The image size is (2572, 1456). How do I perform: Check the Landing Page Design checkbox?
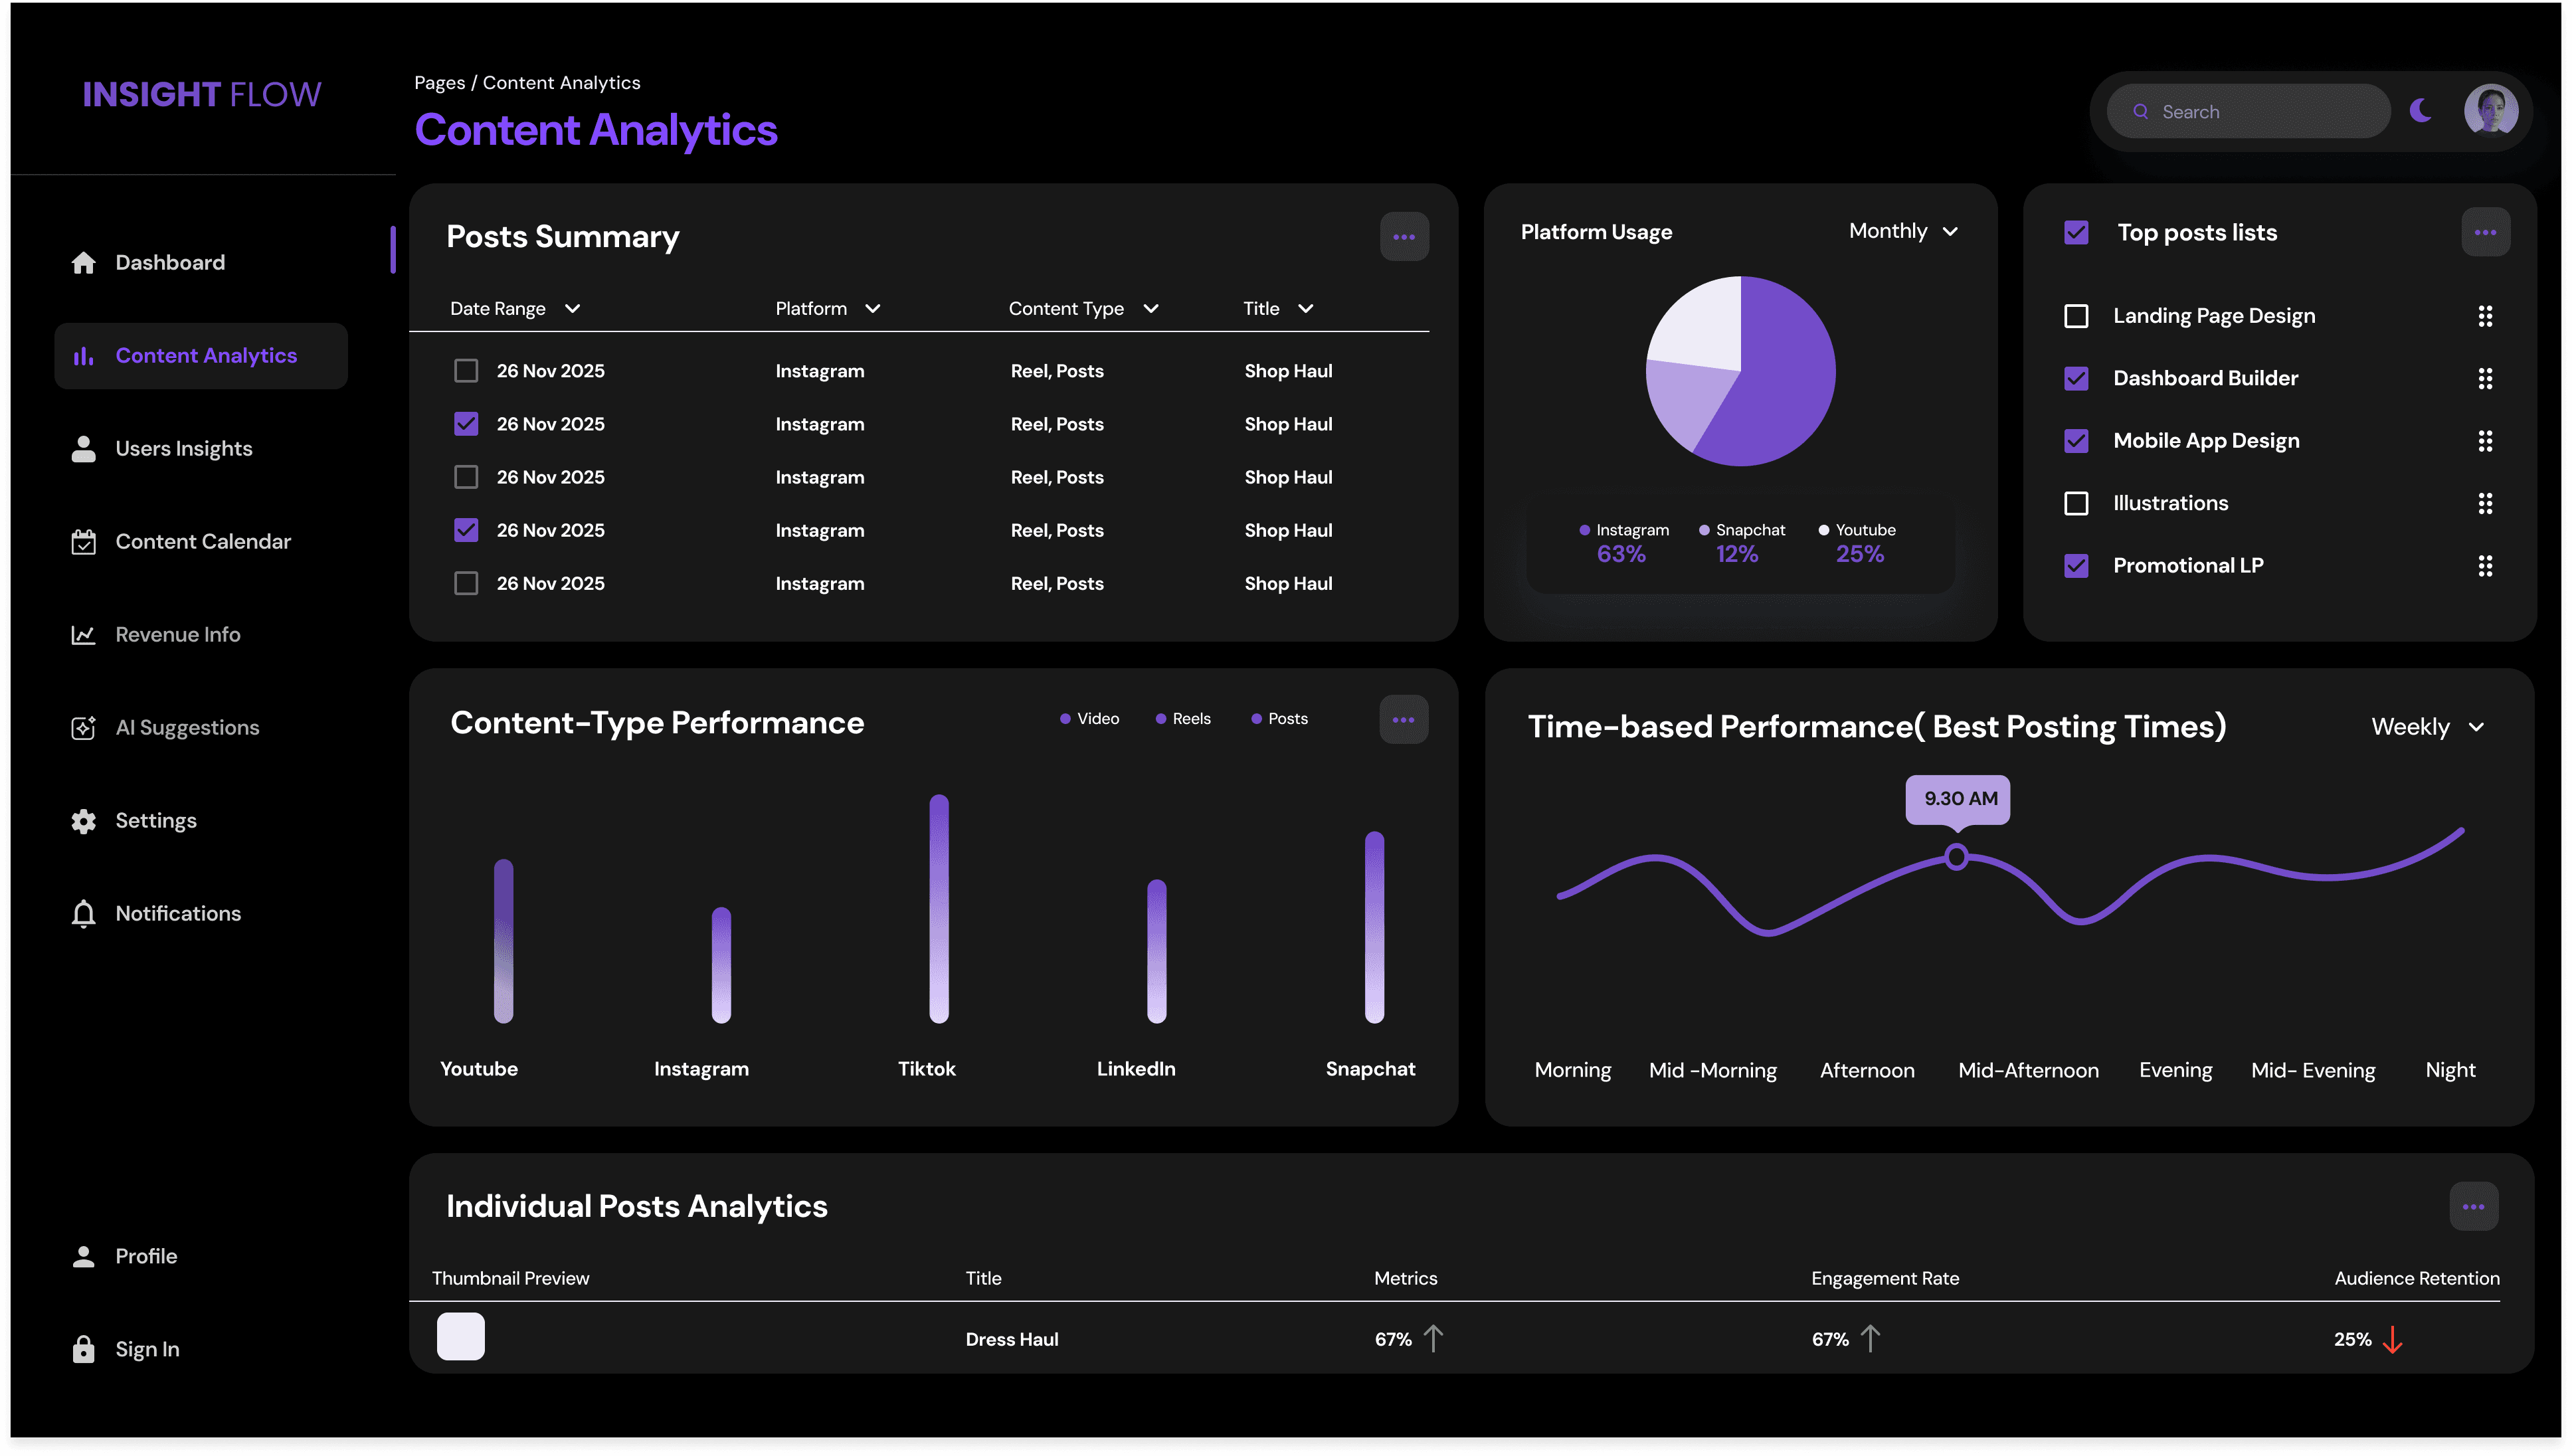[x=2076, y=316]
